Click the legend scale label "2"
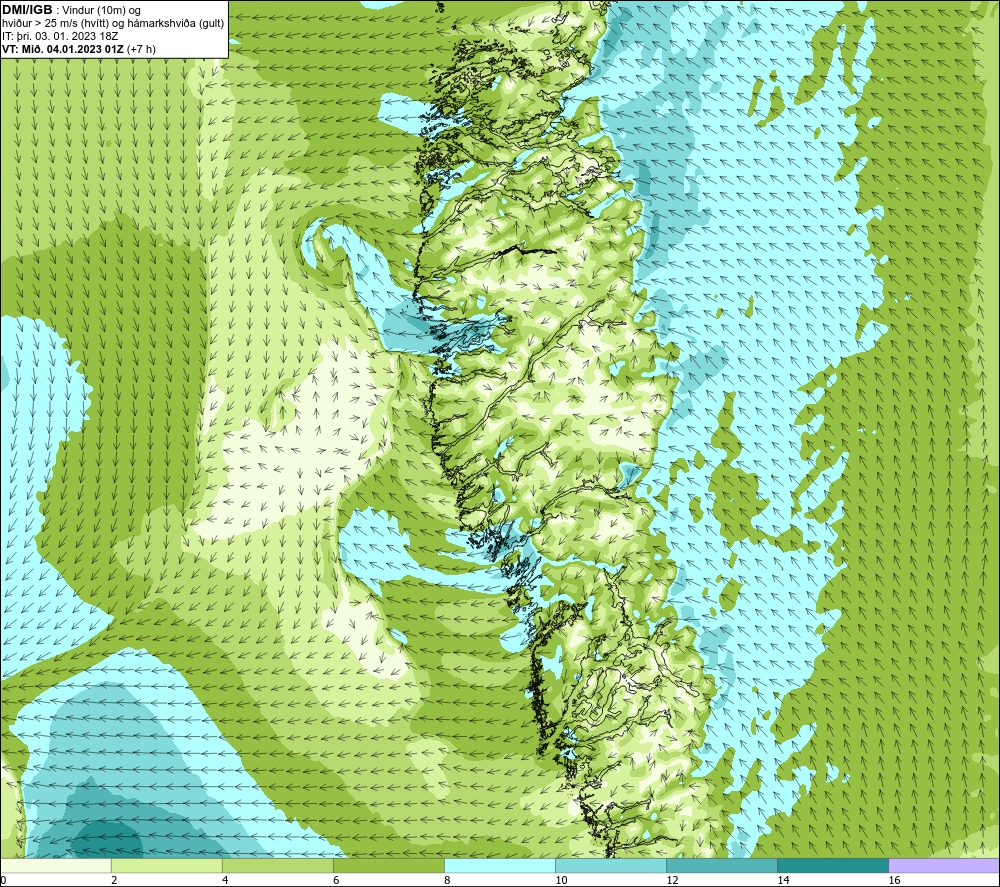 pyautogui.click(x=114, y=880)
